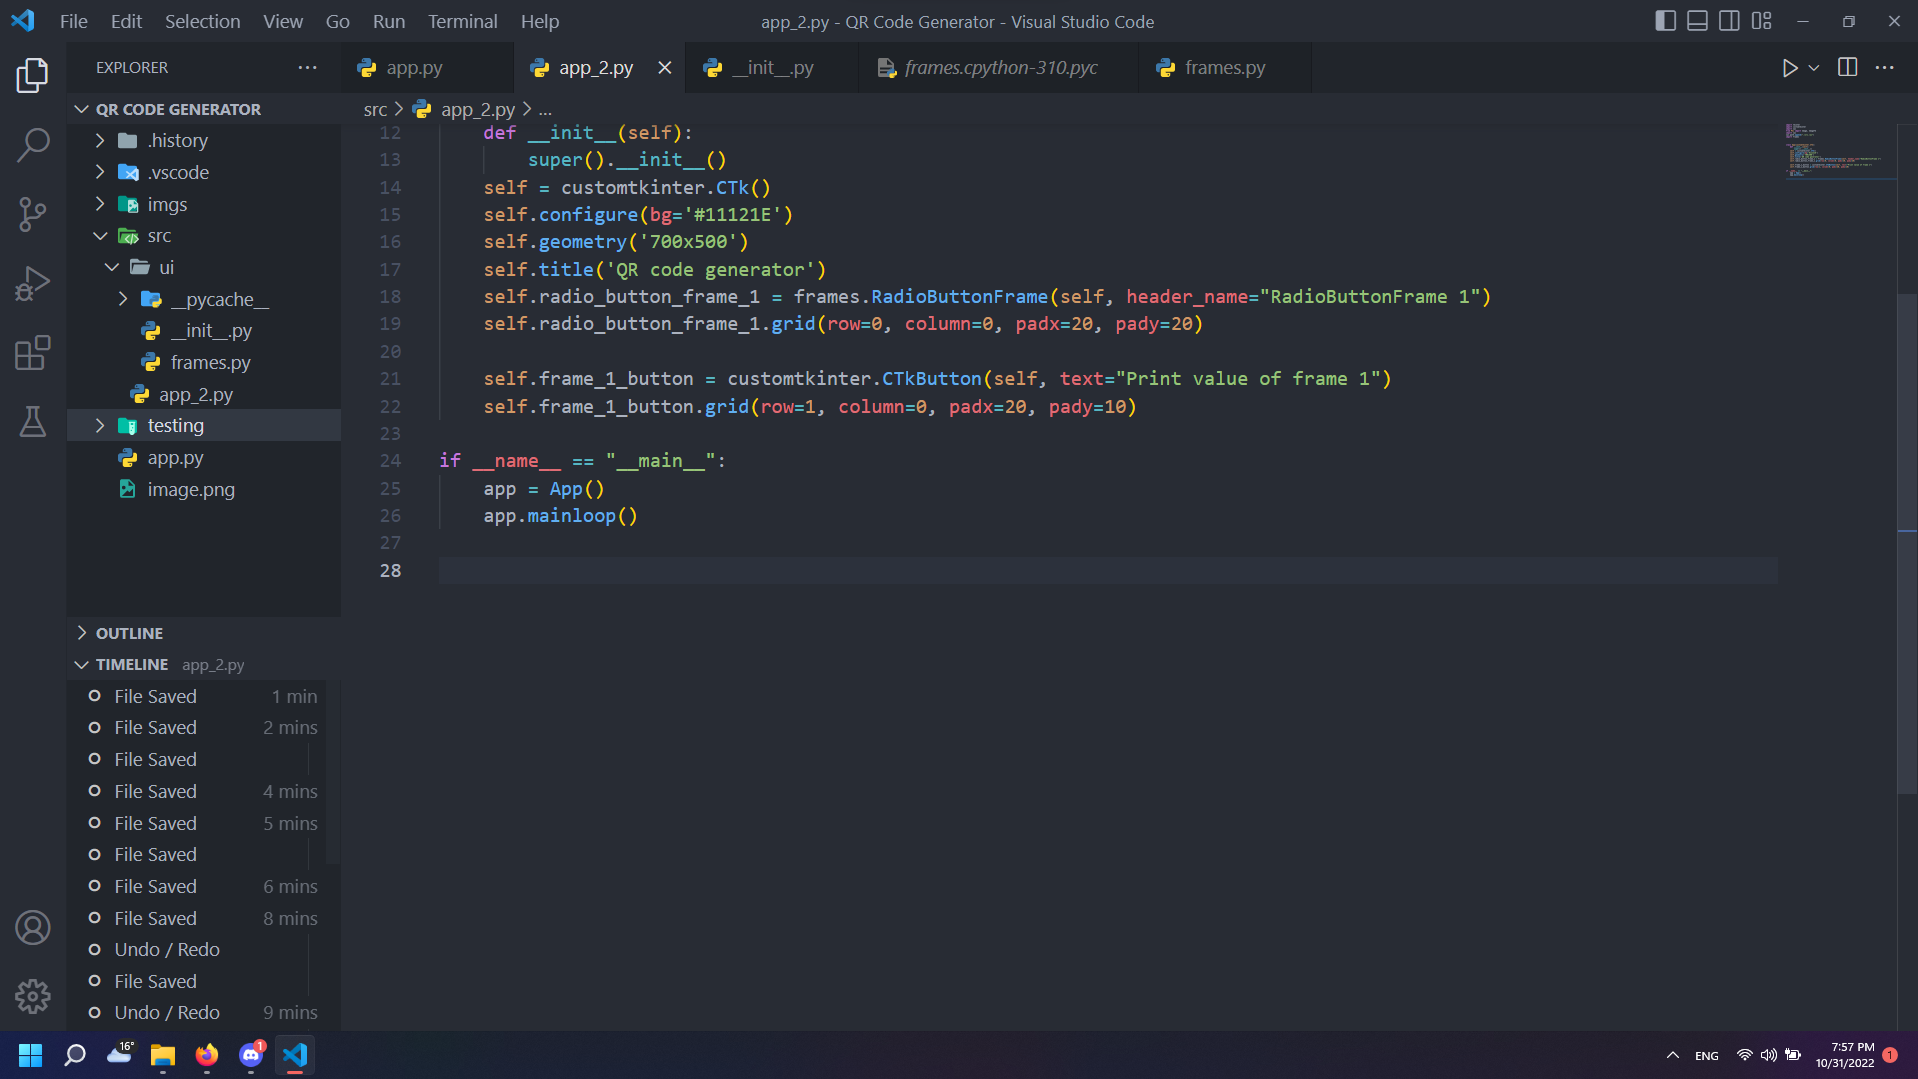Viewport: 1918px width, 1079px height.
Task: Open clock and date in system tray
Action: 1845,1055
